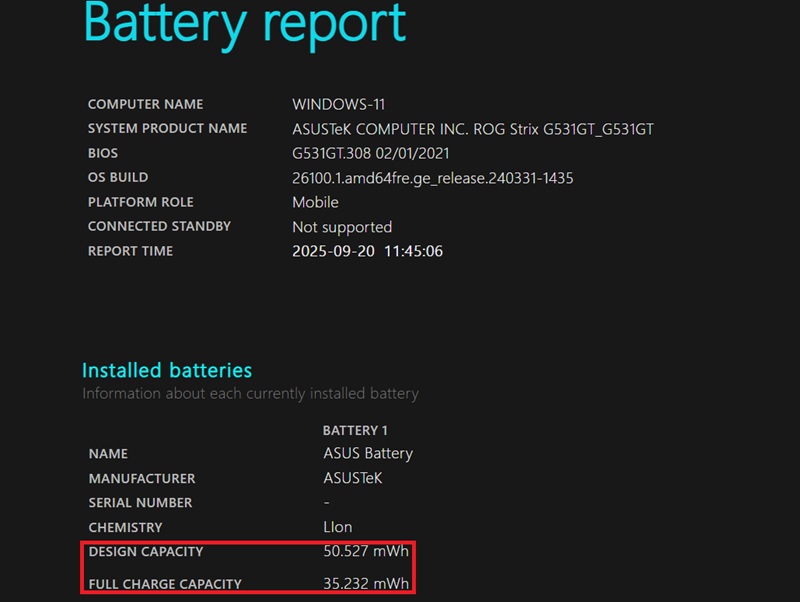Select the installed battery information subtitle text
800x602 pixels.
pos(250,393)
